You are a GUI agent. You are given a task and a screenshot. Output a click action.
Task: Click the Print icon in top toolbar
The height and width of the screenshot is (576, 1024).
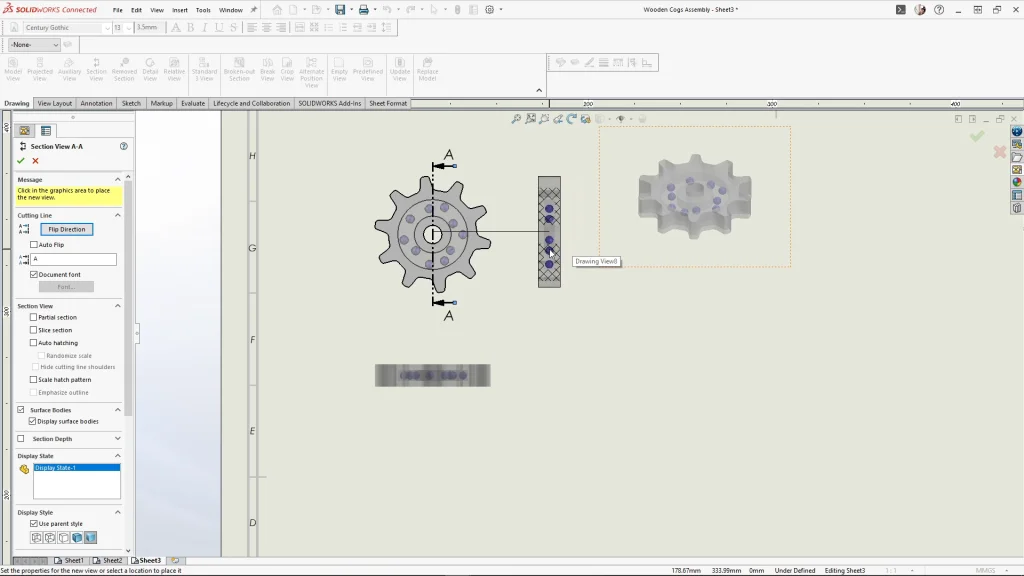[x=363, y=10]
